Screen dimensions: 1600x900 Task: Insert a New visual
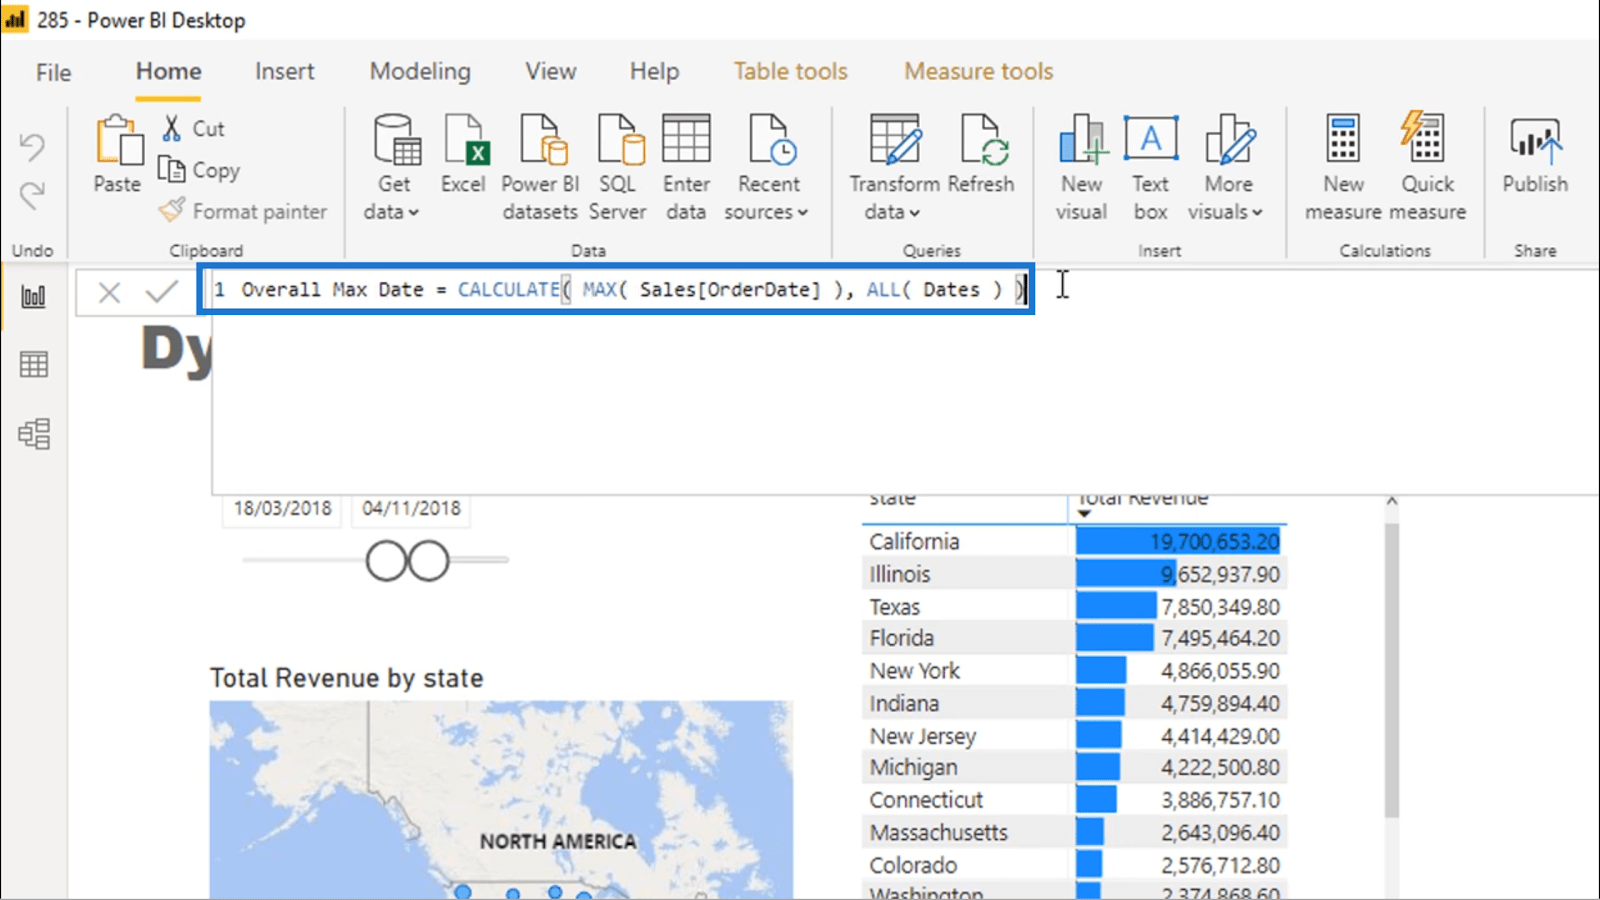(1082, 167)
